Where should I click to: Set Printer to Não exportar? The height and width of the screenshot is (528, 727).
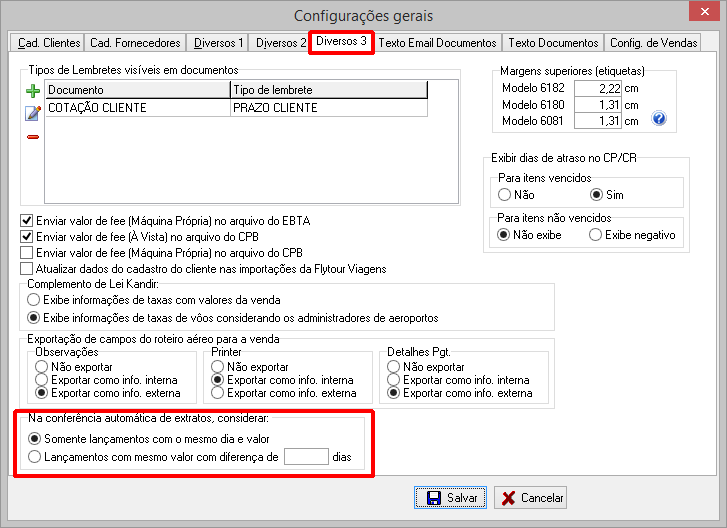tap(217, 367)
